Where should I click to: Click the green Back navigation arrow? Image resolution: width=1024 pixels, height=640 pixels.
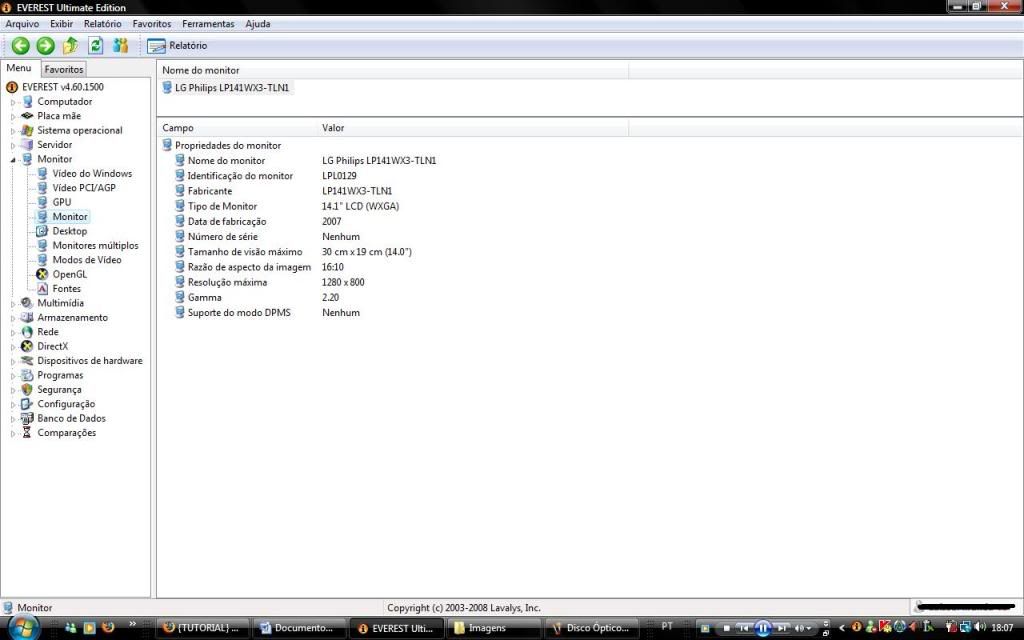(x=20, y=45)
